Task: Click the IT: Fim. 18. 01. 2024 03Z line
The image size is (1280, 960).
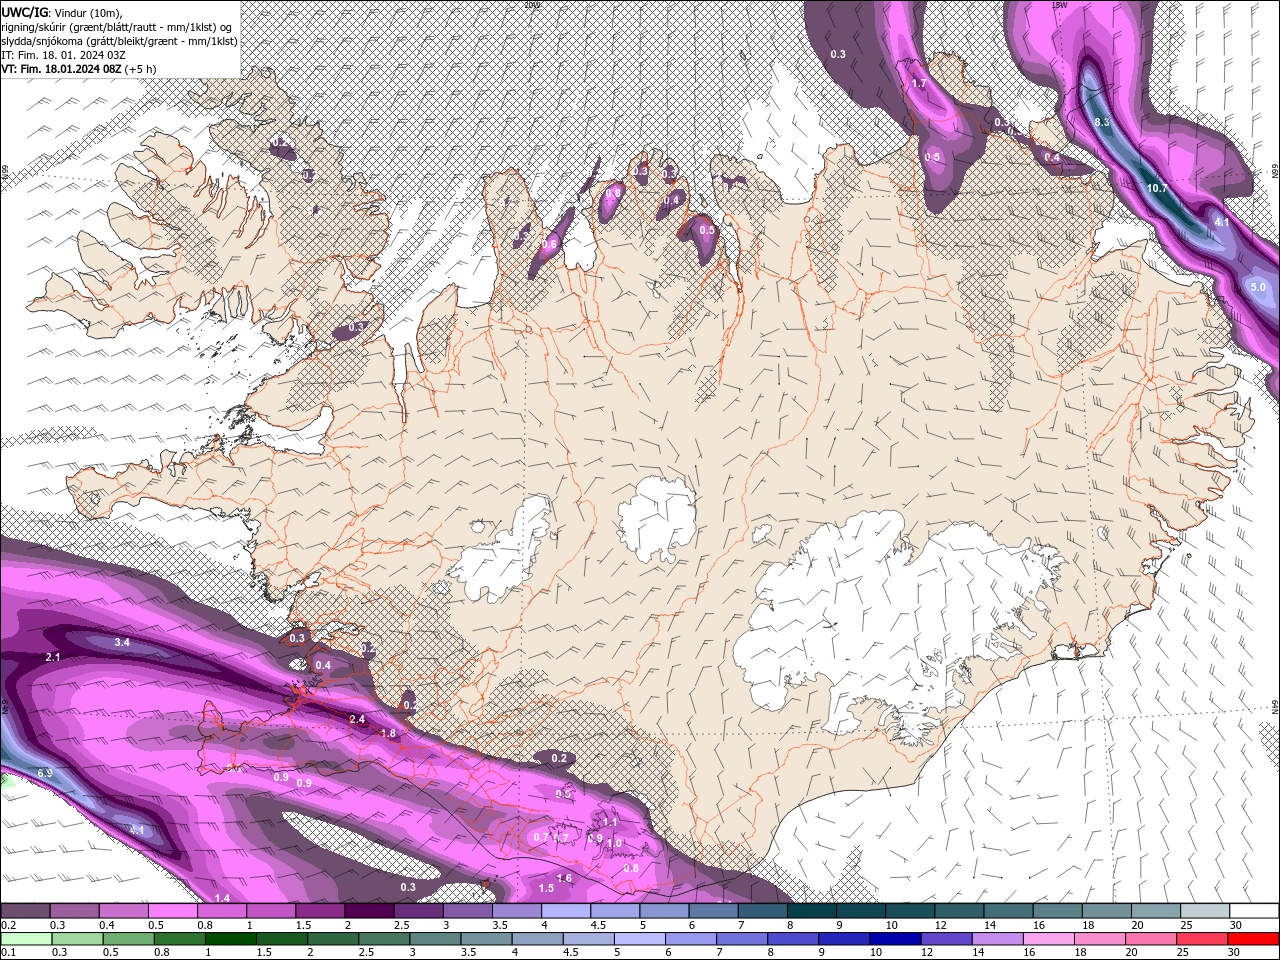Action: [x=63, y=55]
